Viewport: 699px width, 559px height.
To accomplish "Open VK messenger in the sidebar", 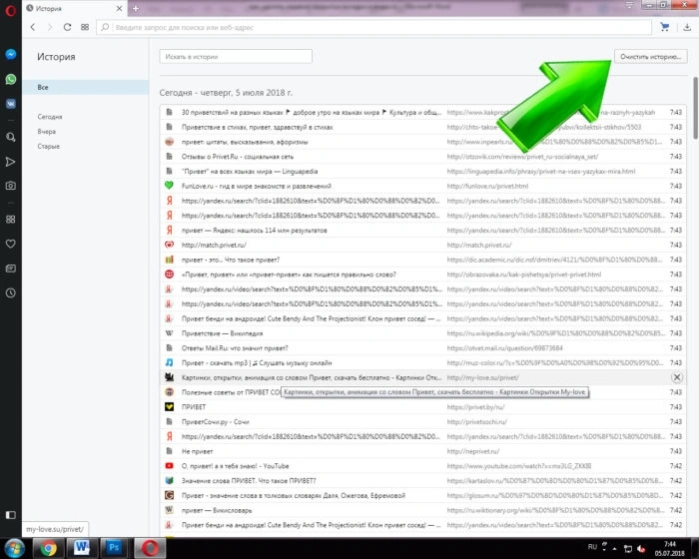I will pos(11,104).
